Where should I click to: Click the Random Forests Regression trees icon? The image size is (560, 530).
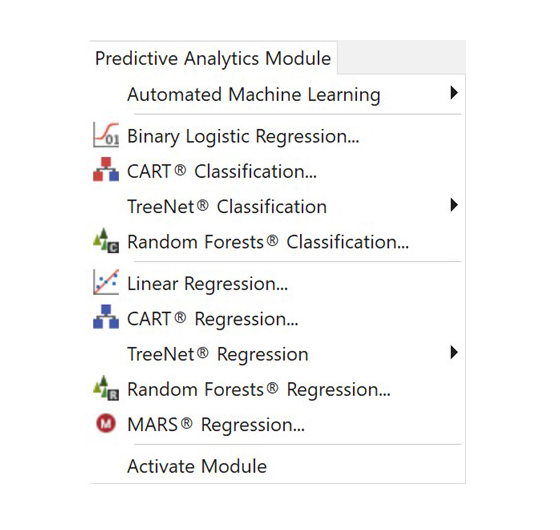(106, 388)
